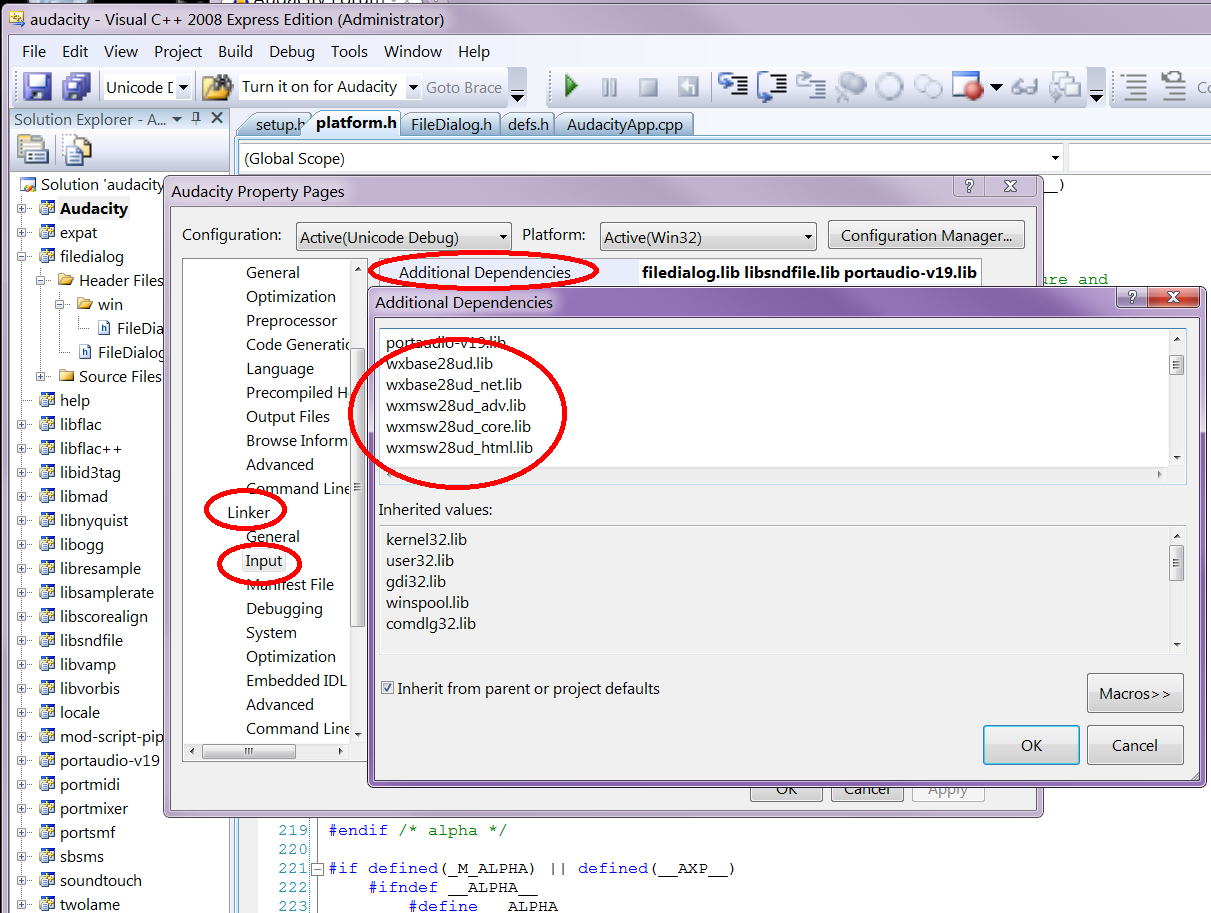Collapse the filedialog project node

[x=22, y=257]
